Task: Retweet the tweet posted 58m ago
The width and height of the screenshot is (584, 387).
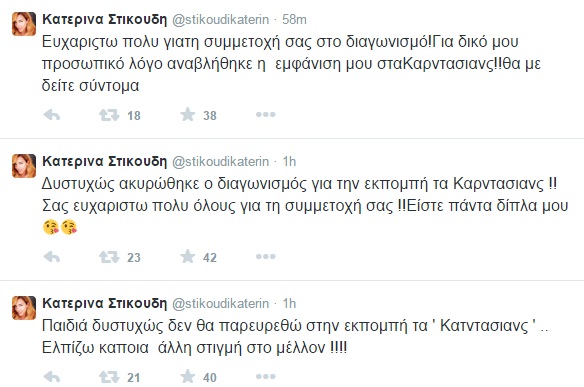Action: pyautogui.click(x=109, y=115)
